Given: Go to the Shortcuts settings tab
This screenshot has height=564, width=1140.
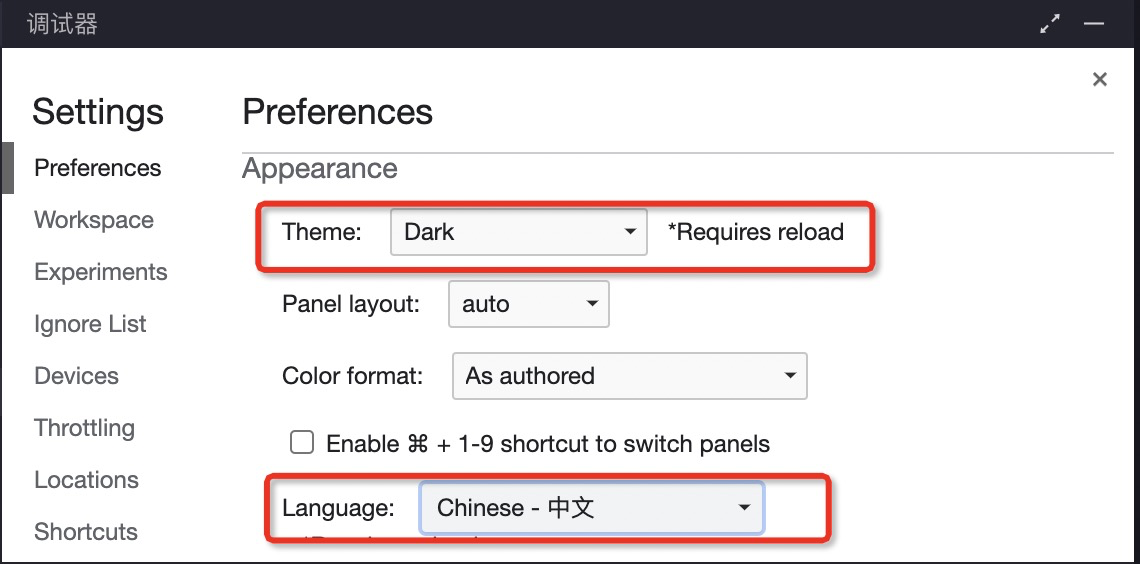Looking at the screenshot, I should 86,532.
